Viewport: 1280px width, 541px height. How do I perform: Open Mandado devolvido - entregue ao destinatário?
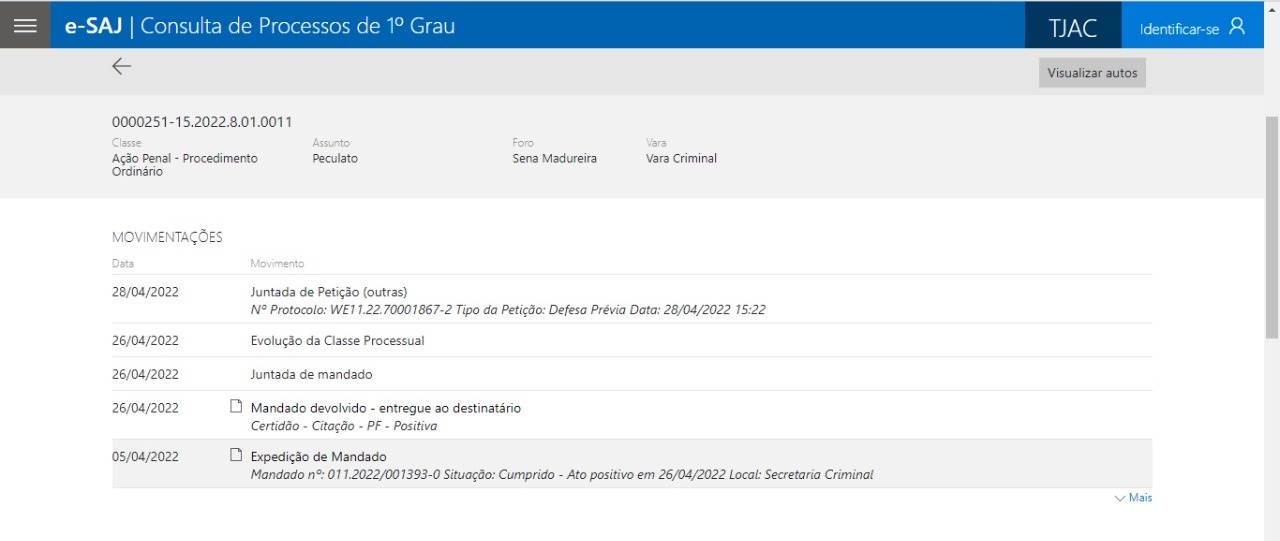(385, 408)
